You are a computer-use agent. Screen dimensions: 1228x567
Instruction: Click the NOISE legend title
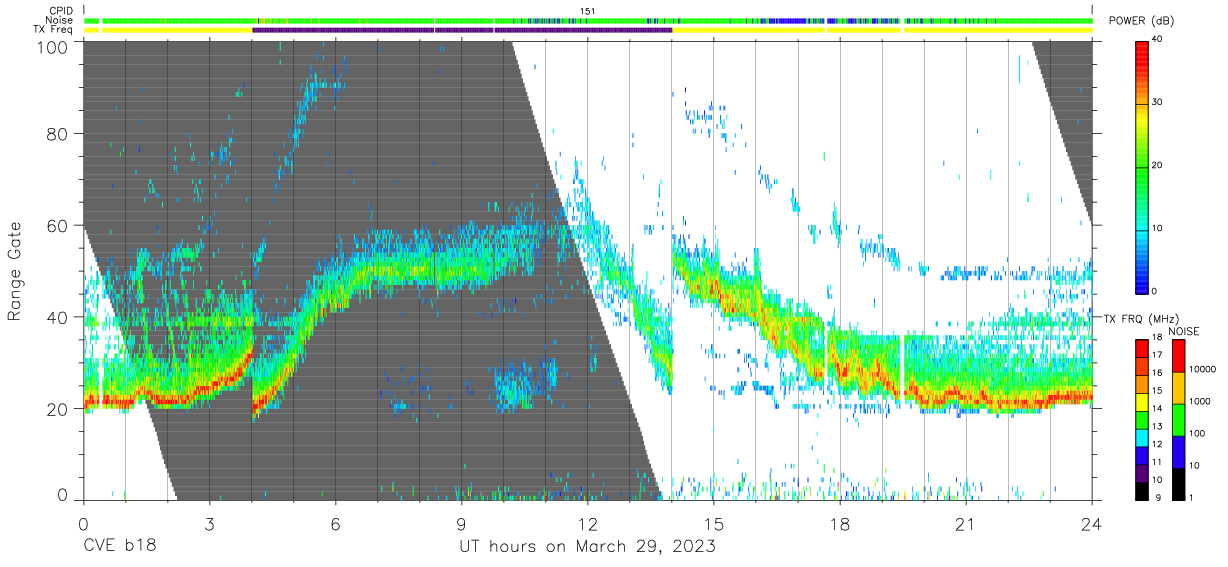coord(1183,331)
